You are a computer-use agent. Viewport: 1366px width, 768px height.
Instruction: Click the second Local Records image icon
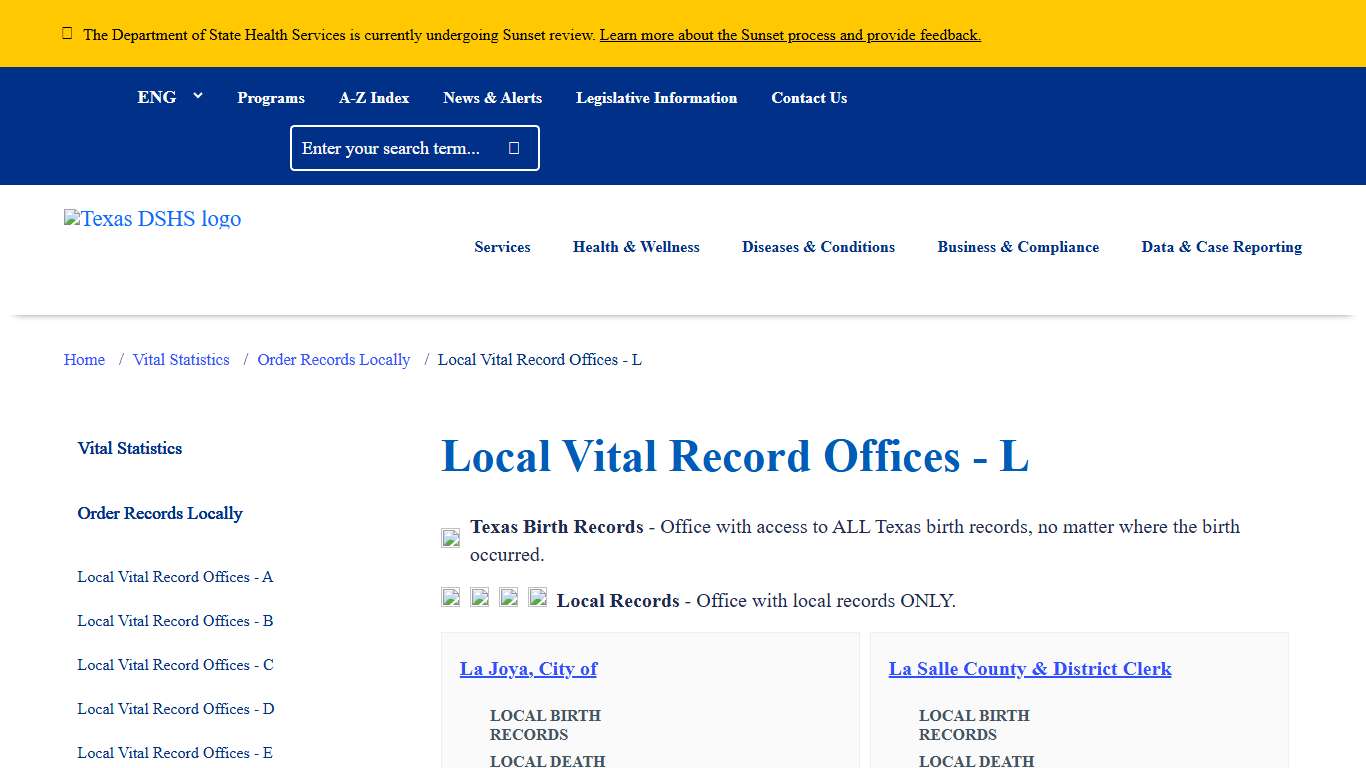click(x=480, y=597)
